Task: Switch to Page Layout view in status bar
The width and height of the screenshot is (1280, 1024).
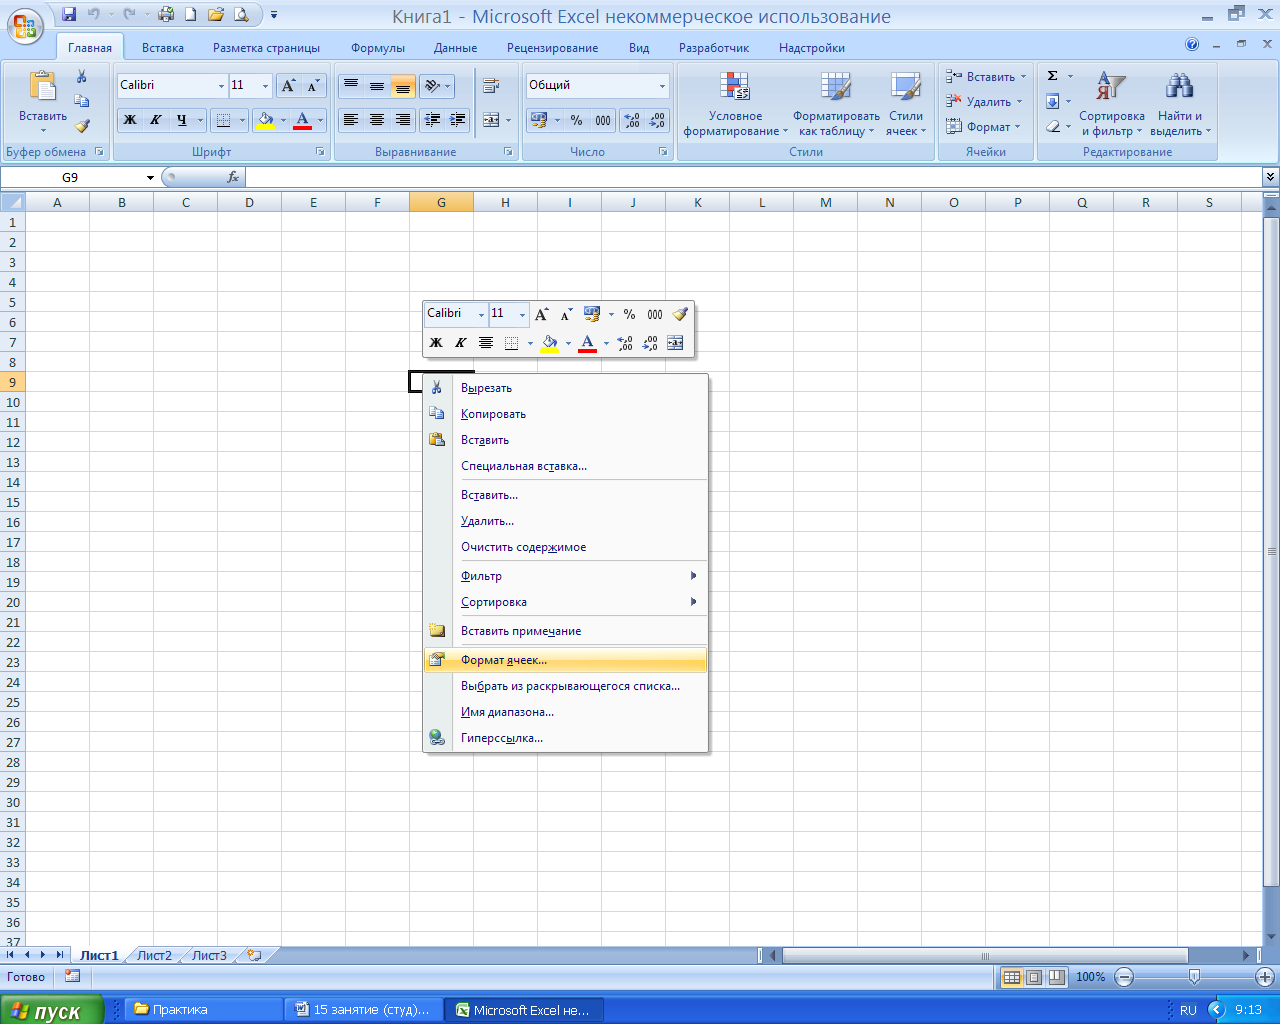Action: [x=1034, y=977]
